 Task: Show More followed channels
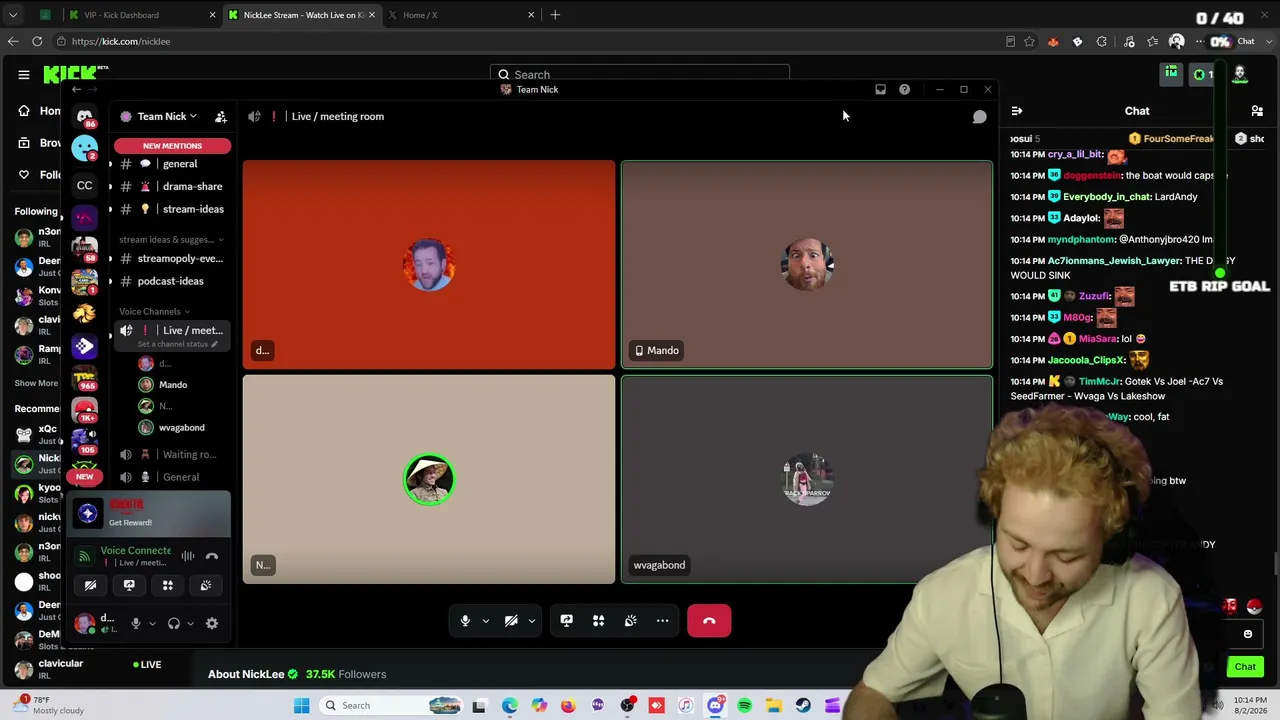36,383
